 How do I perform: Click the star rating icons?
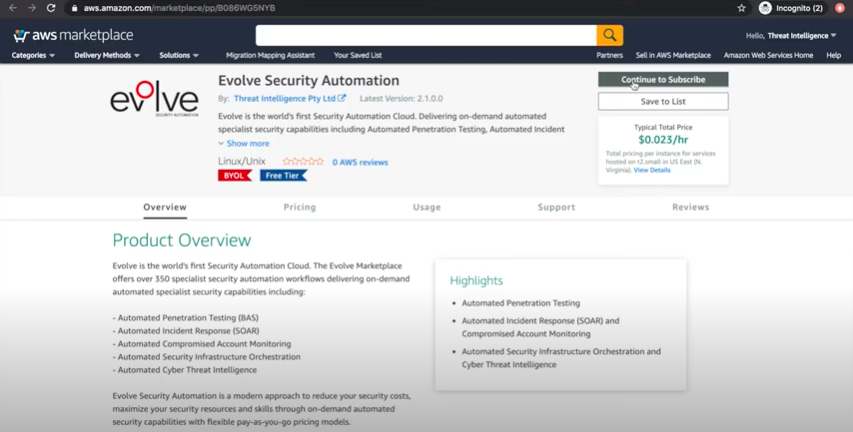pyautogui.click(x=303, y=162)
